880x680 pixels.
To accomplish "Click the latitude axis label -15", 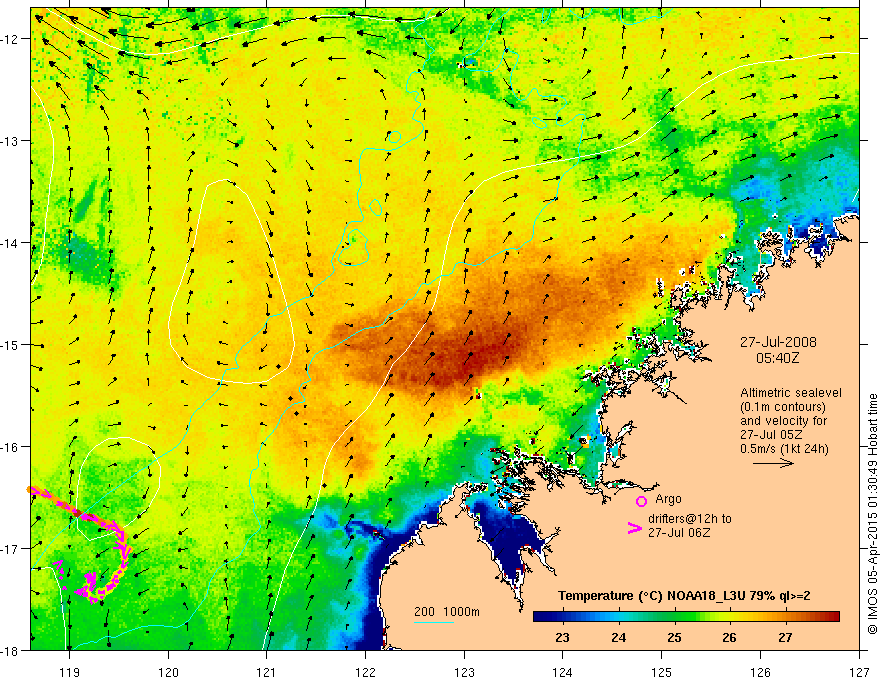I will coord(11,345).
